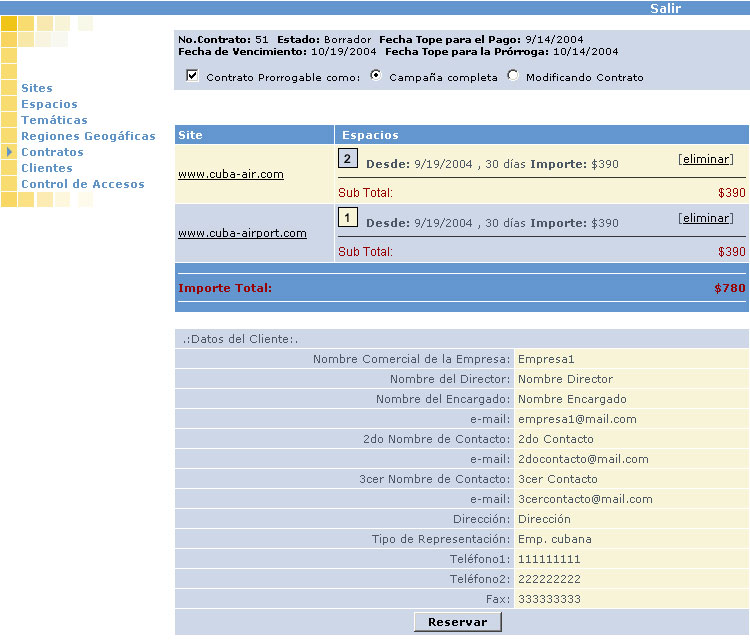750x642 pixels.
Task: Select the Campaña completa radio option
Action: [x=376, y=76]
